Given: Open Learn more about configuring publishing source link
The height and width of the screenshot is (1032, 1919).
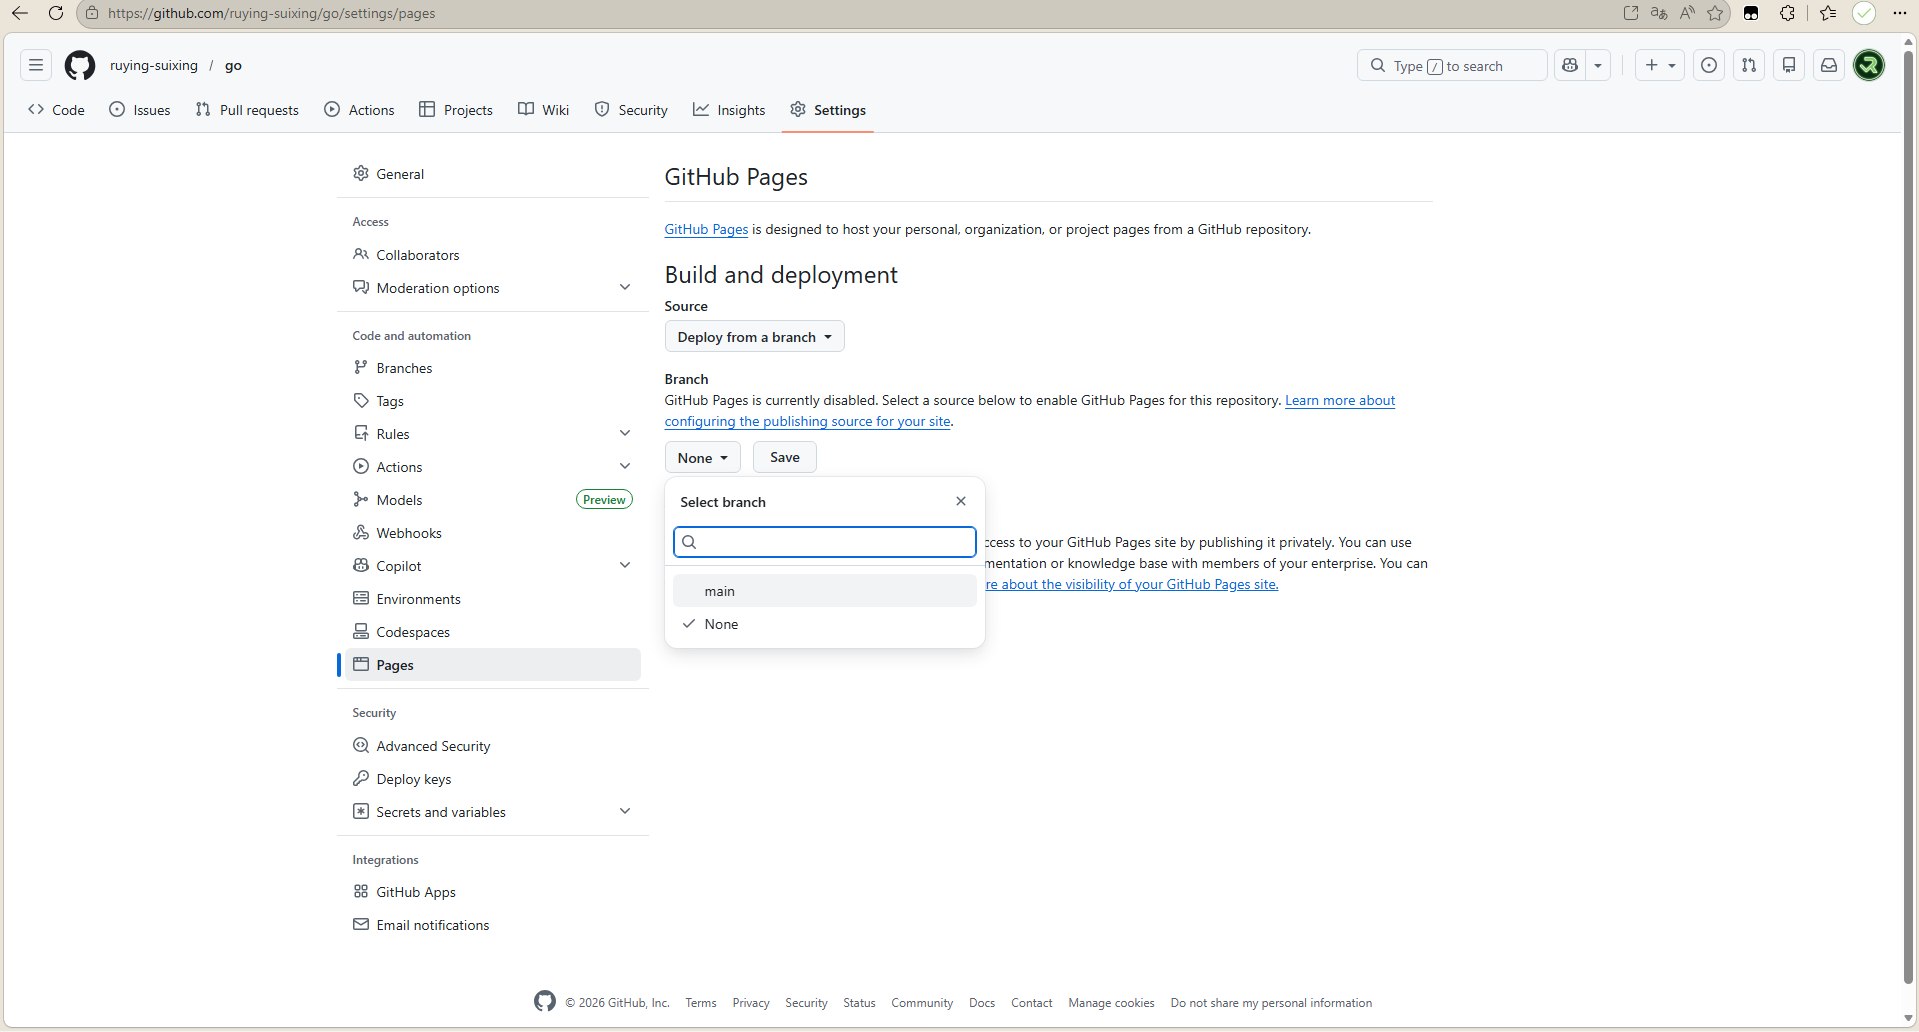Looking at the screenshot, I should [1030, 411].
